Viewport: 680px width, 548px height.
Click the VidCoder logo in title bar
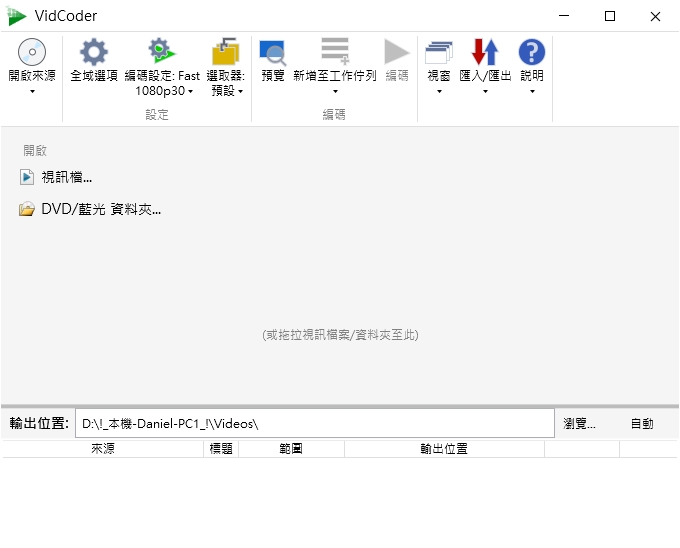click(x=16, y=16)
